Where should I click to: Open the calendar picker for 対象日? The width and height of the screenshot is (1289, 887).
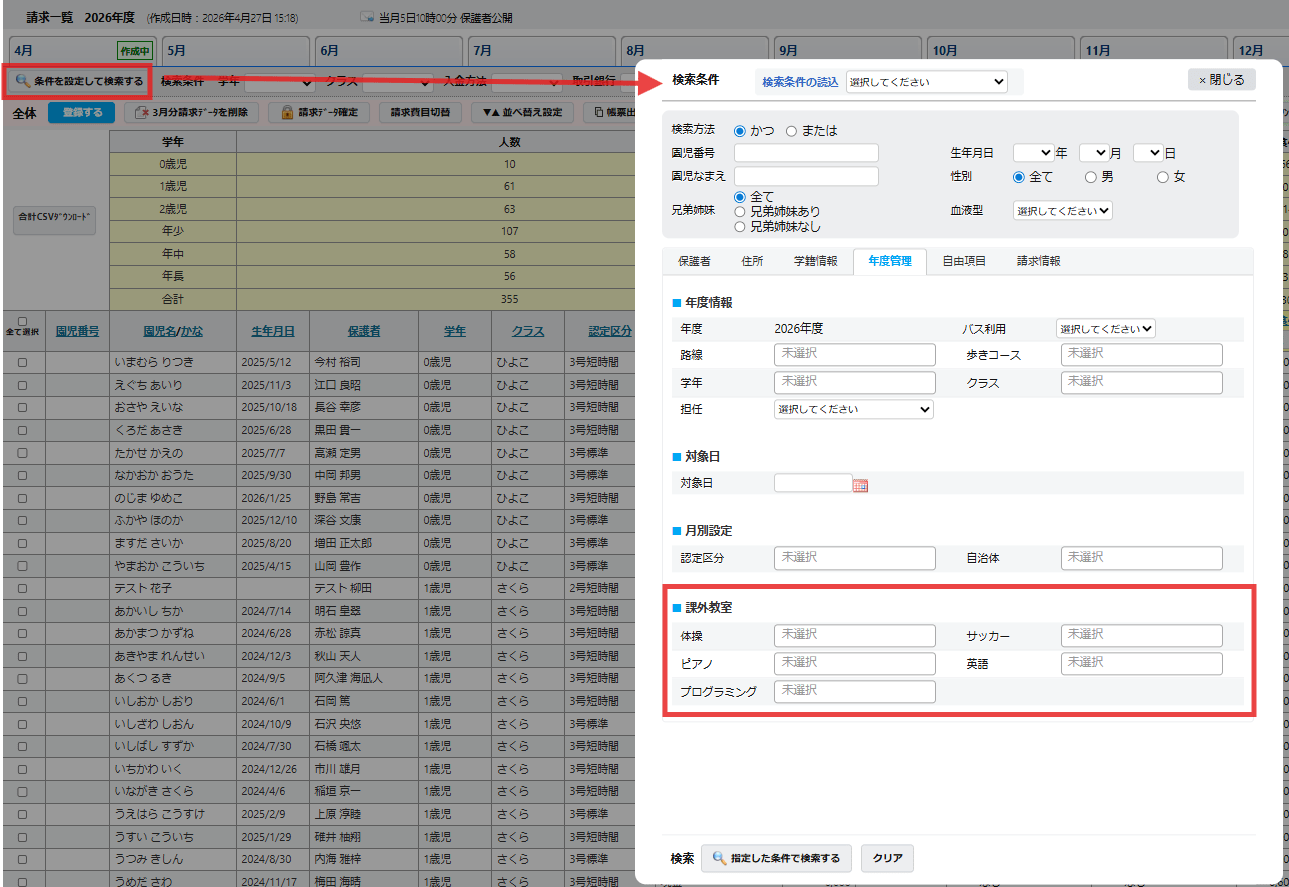(x=860, y=485)
